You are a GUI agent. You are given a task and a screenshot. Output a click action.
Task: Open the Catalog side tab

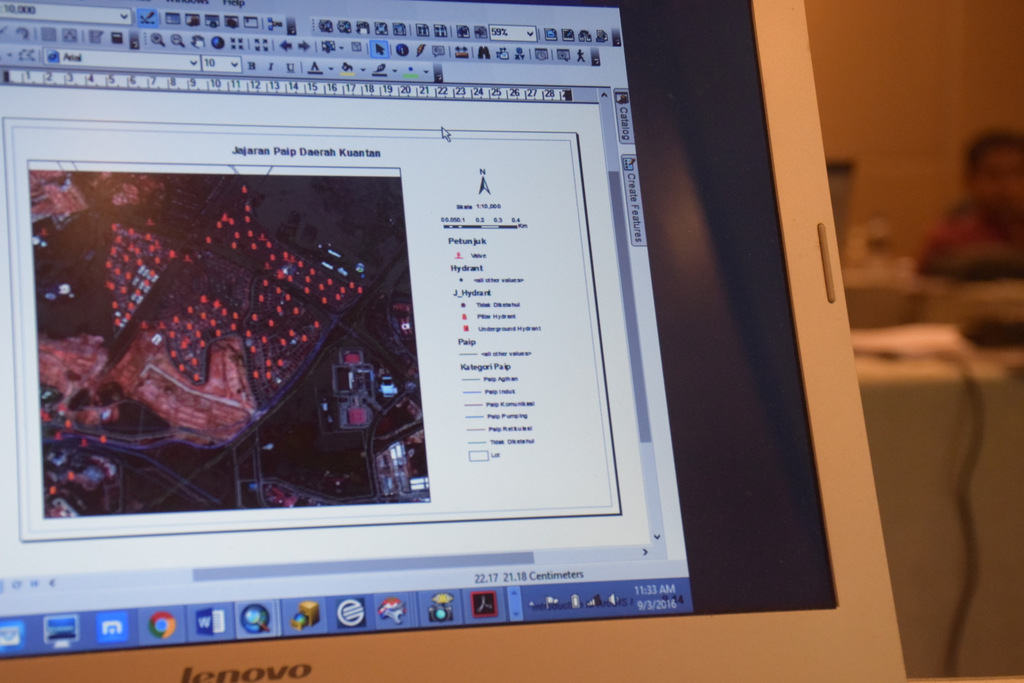click(623, 116)
